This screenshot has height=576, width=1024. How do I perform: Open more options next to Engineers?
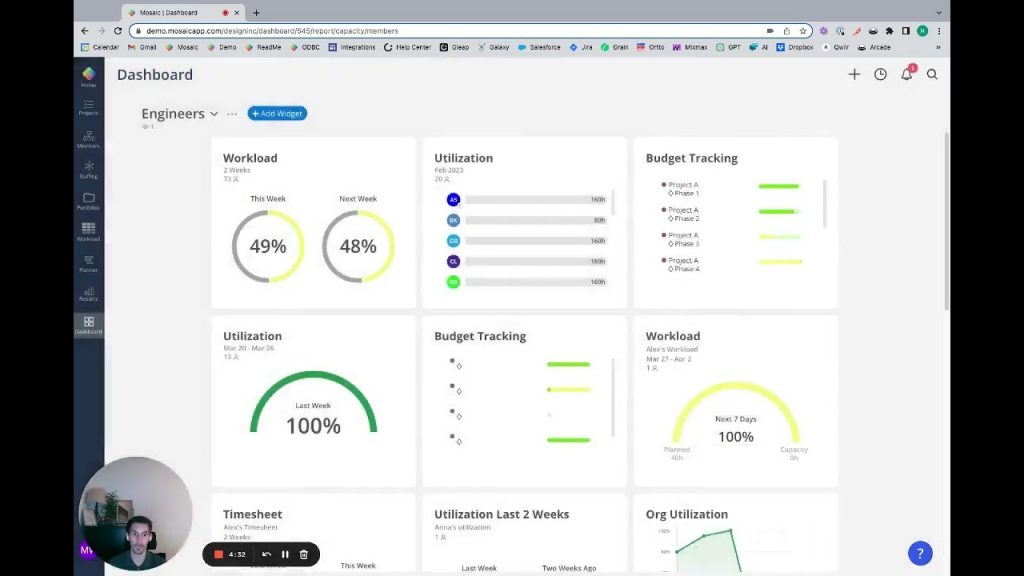232,113
